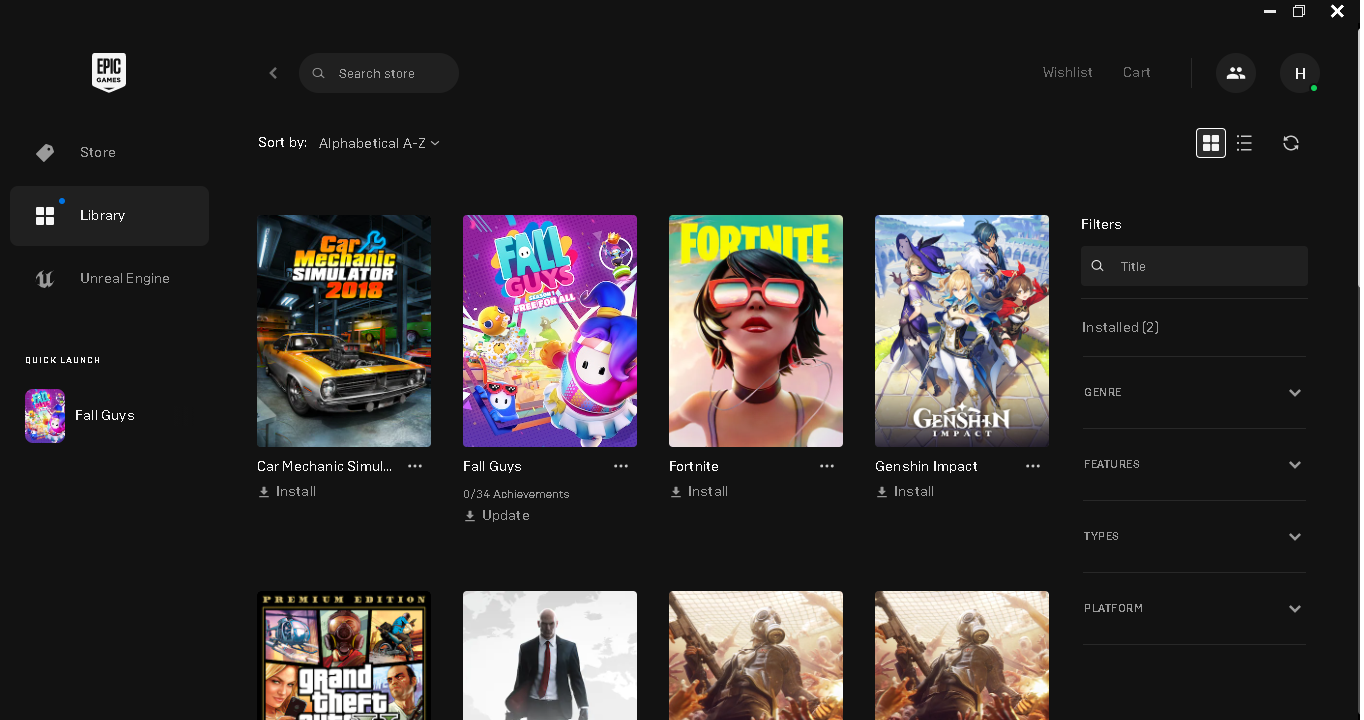1364x720 pixels.
Task: Expand the Platform filter section
Action: click(1195, 608)
